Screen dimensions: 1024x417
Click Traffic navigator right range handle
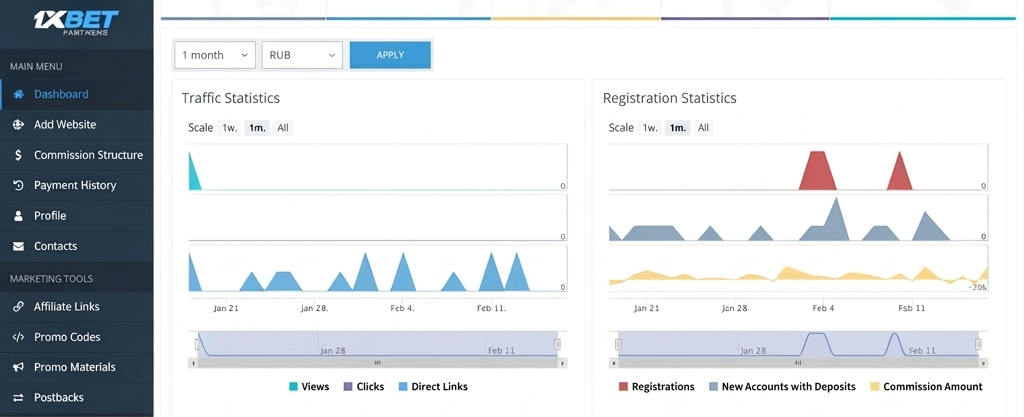pos(558,344)
